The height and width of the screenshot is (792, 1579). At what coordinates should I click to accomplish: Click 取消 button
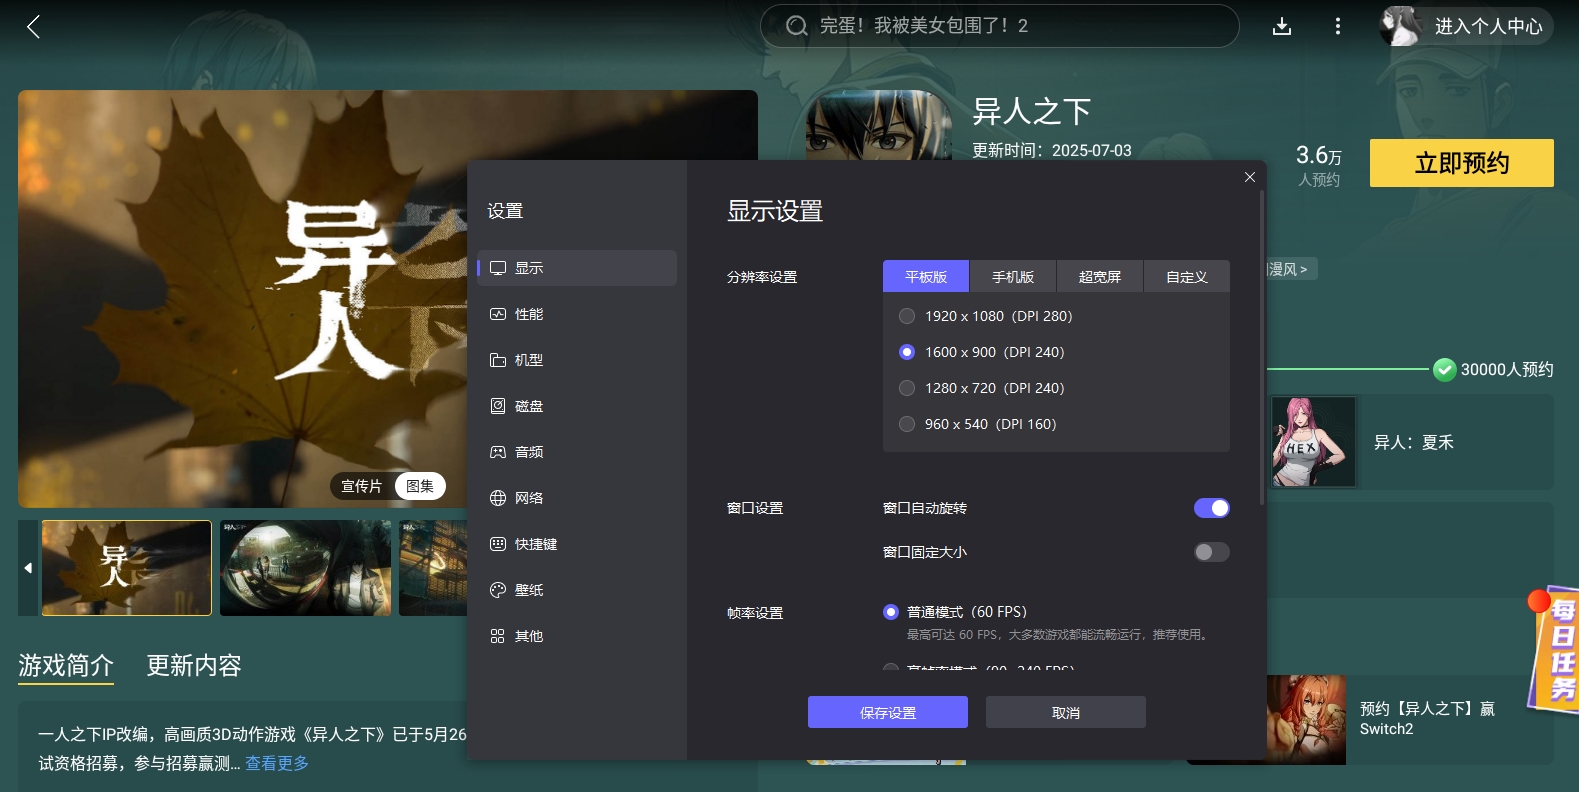(x=1066, y=712)
